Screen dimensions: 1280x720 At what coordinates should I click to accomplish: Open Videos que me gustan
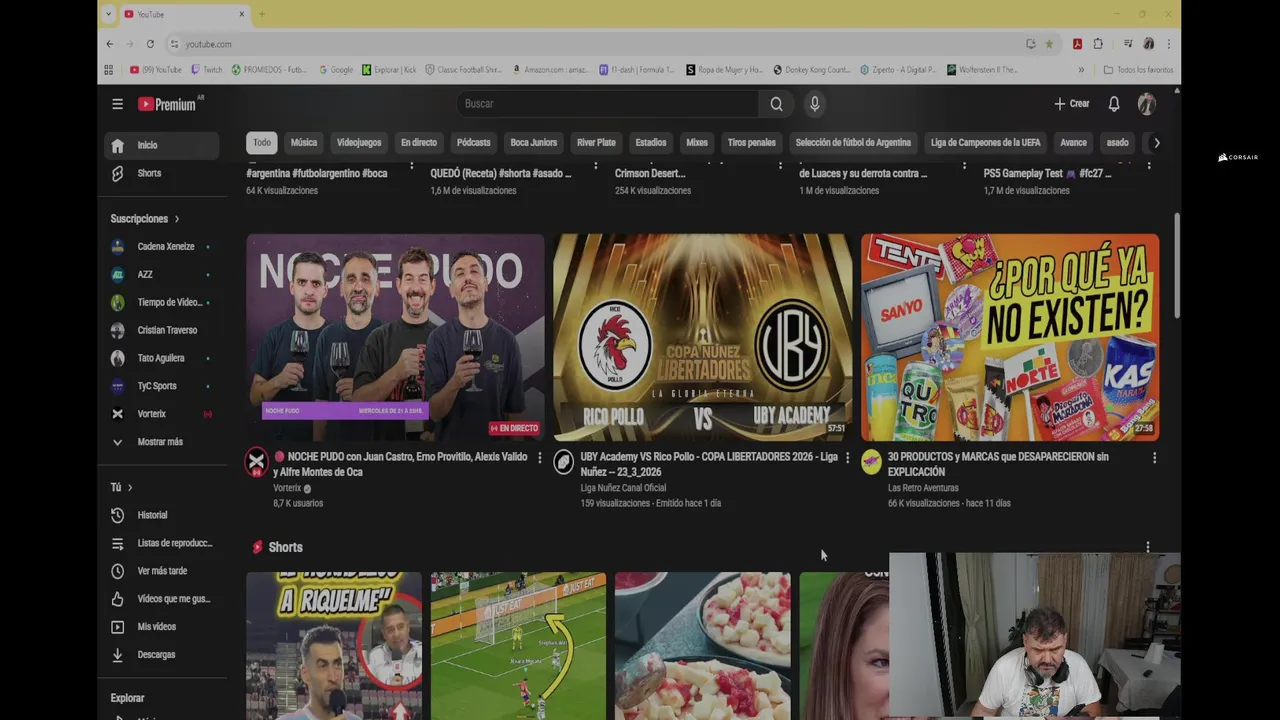tap(163, 599)
